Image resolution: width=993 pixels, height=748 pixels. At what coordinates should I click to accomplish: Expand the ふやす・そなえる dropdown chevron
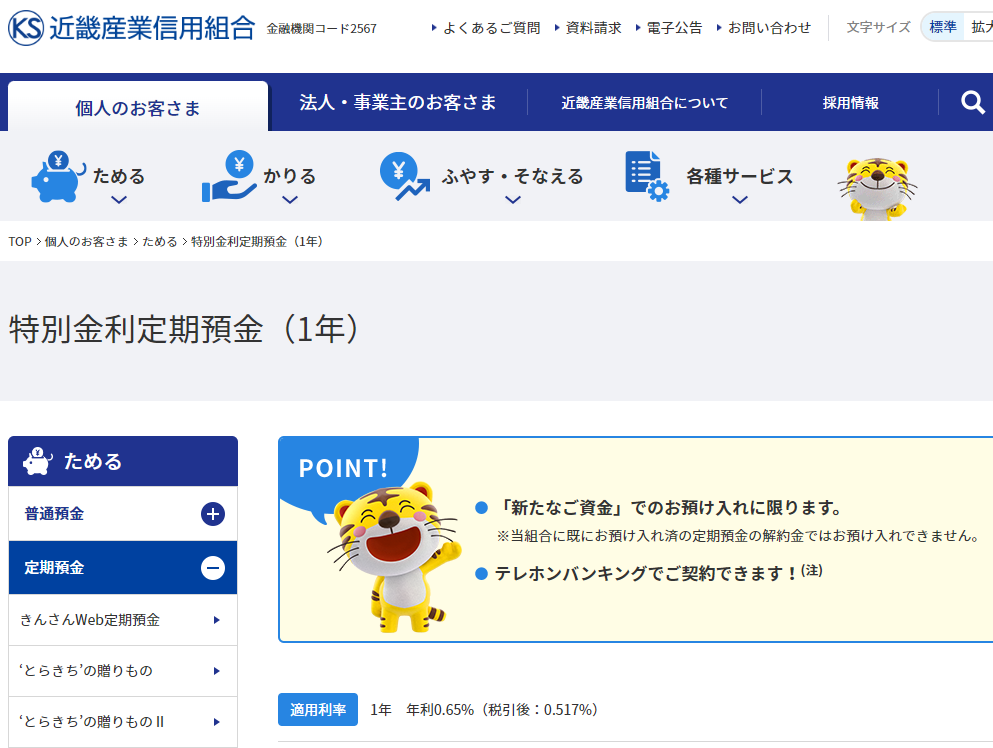pos(513,200)
